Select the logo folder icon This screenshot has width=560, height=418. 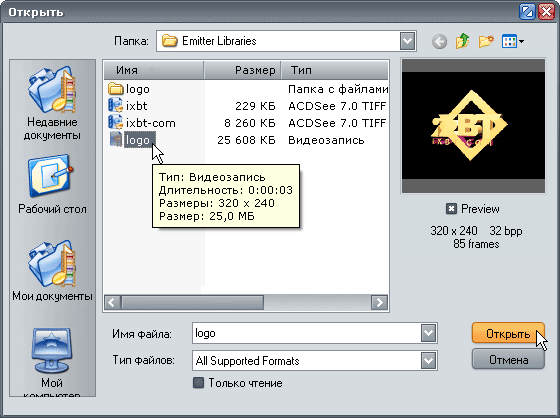coord(115,89)
